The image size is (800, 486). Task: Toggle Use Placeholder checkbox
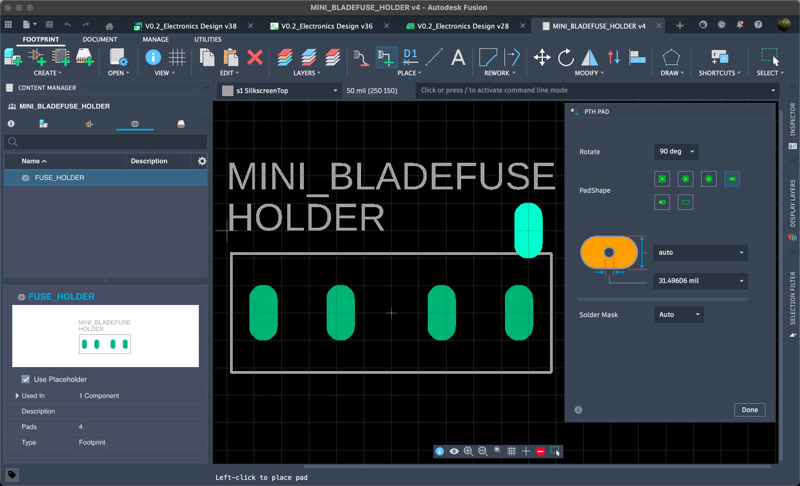26,379
